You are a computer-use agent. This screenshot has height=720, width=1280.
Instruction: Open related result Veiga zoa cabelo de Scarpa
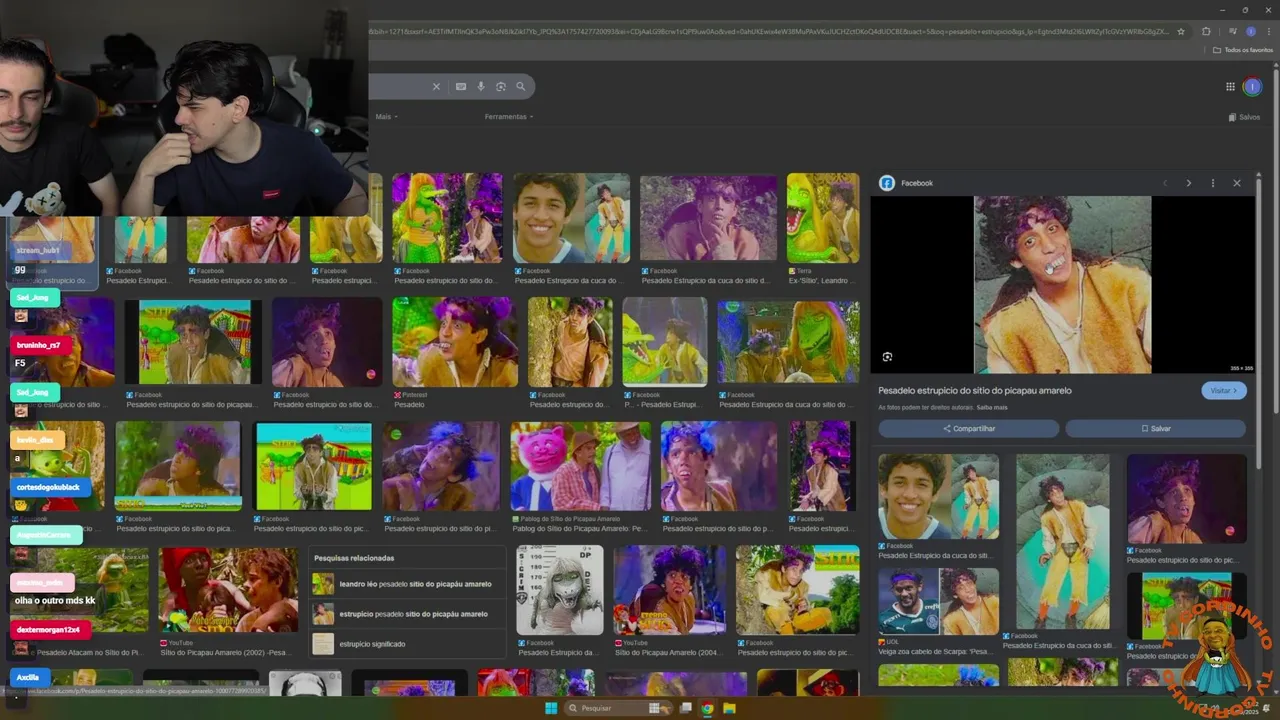click(938, 610)
